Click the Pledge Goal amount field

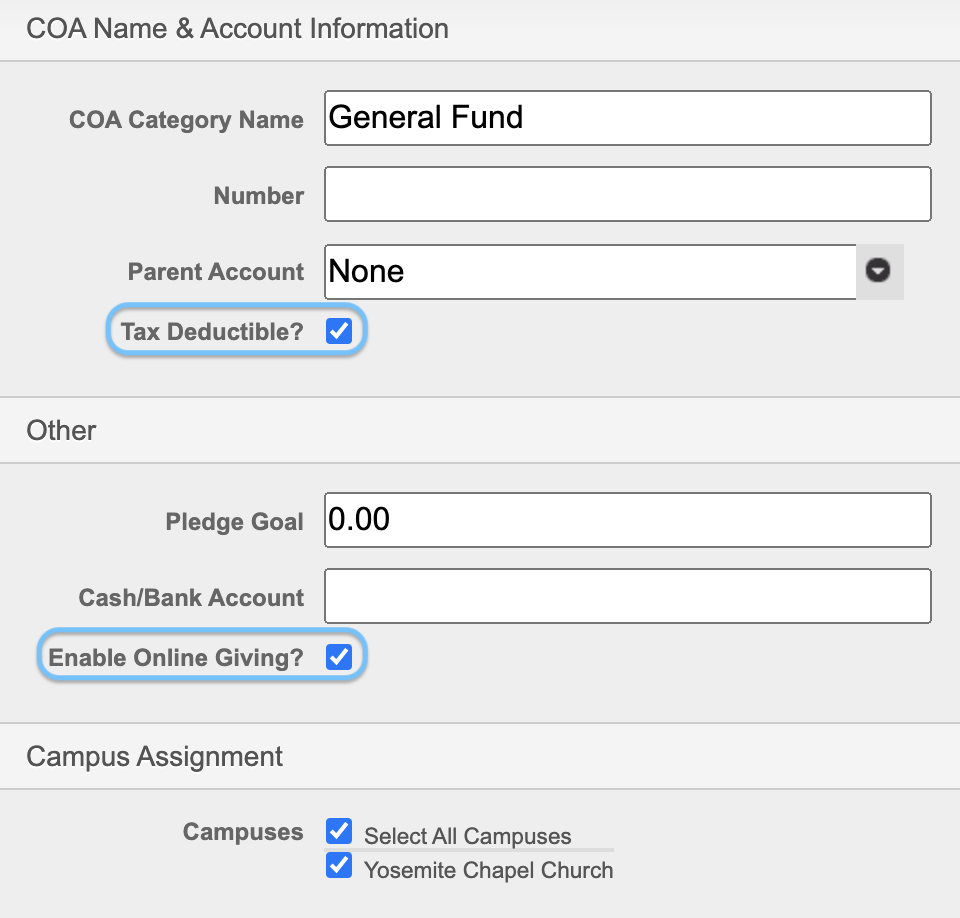(627, 519)
